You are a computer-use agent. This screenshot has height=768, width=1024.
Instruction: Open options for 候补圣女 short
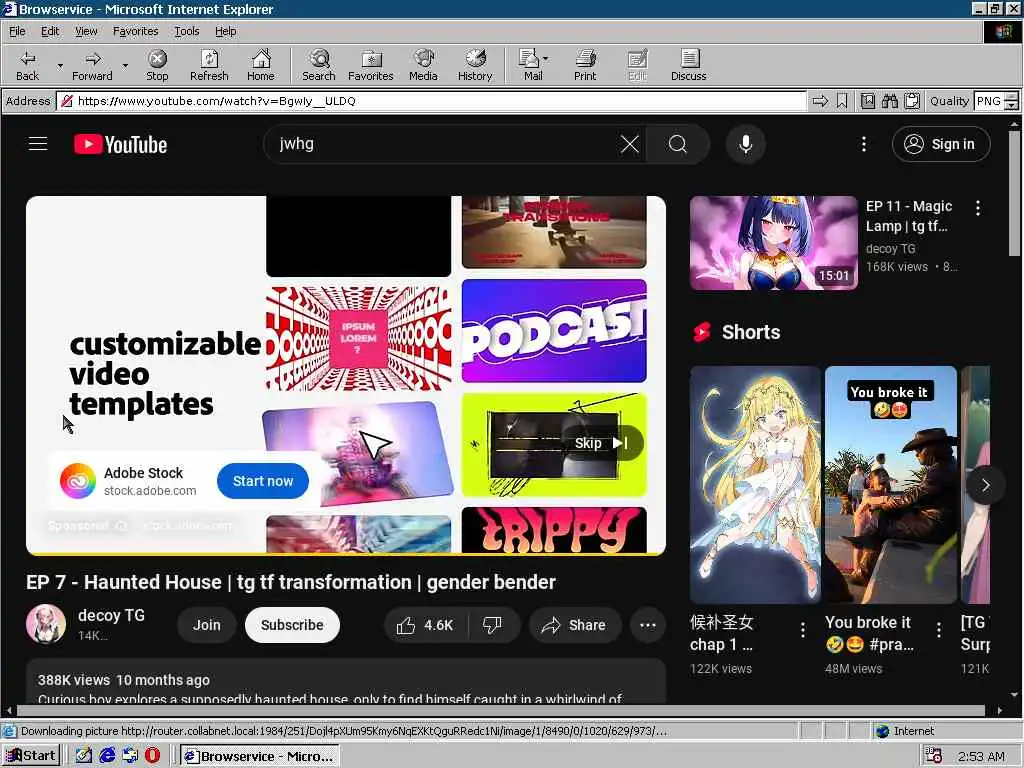(x=803, y=630)
